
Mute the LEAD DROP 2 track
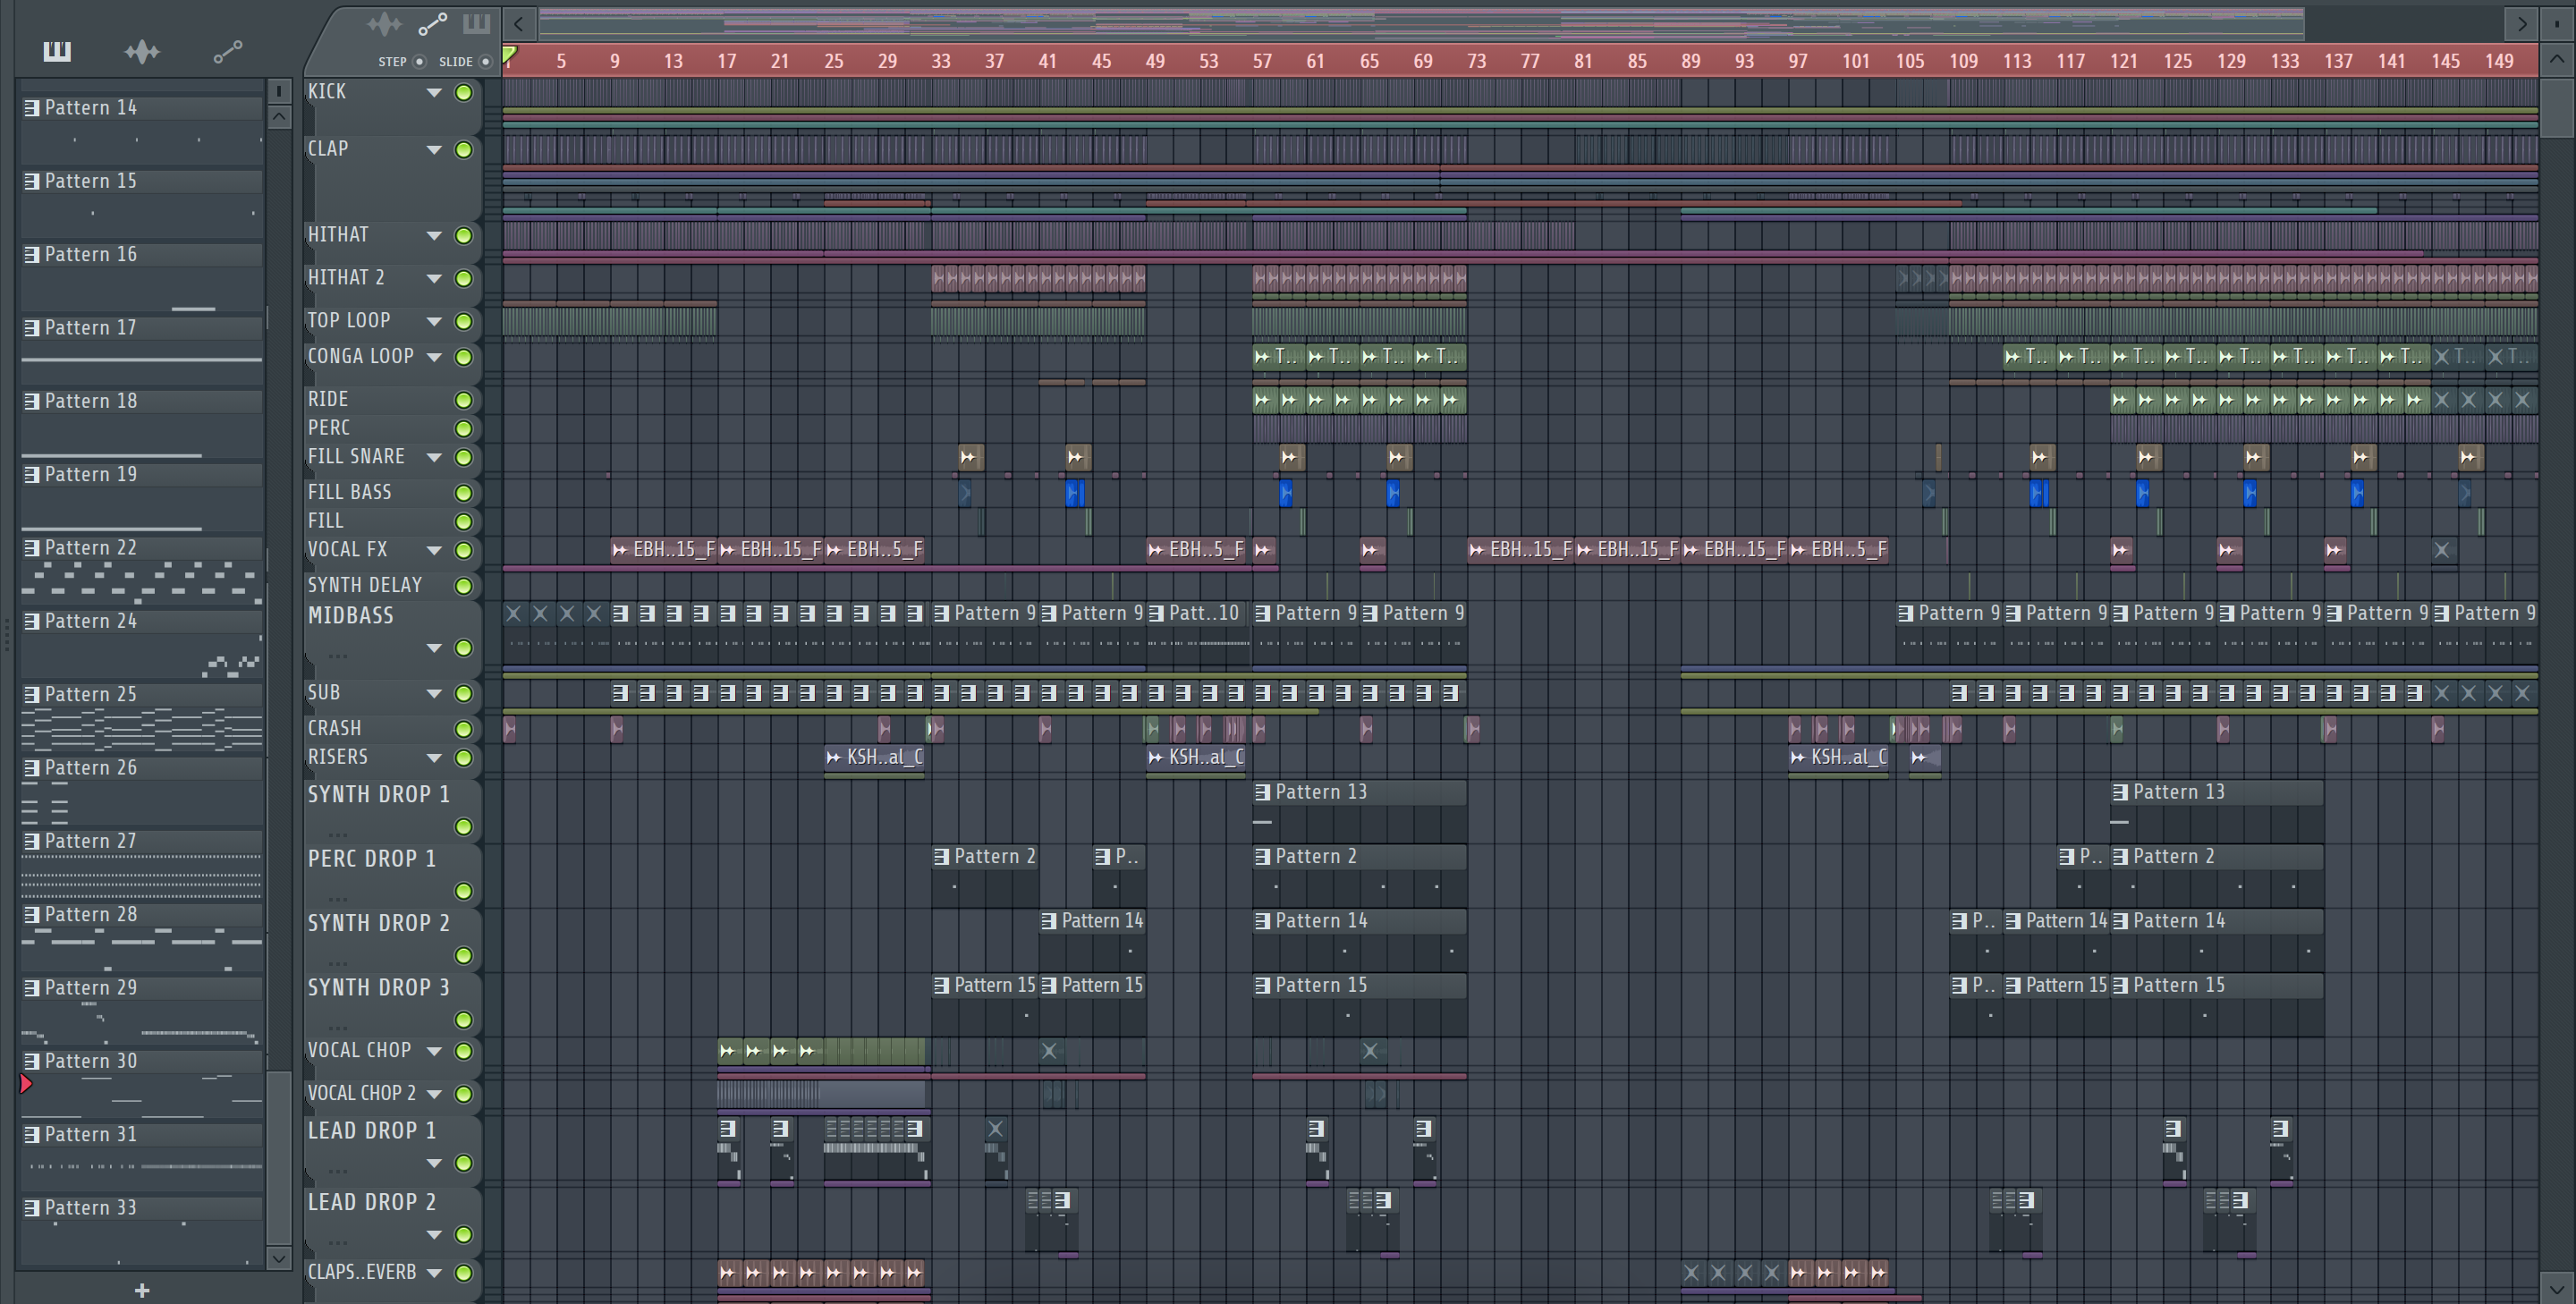click(x=464, y=1235)
